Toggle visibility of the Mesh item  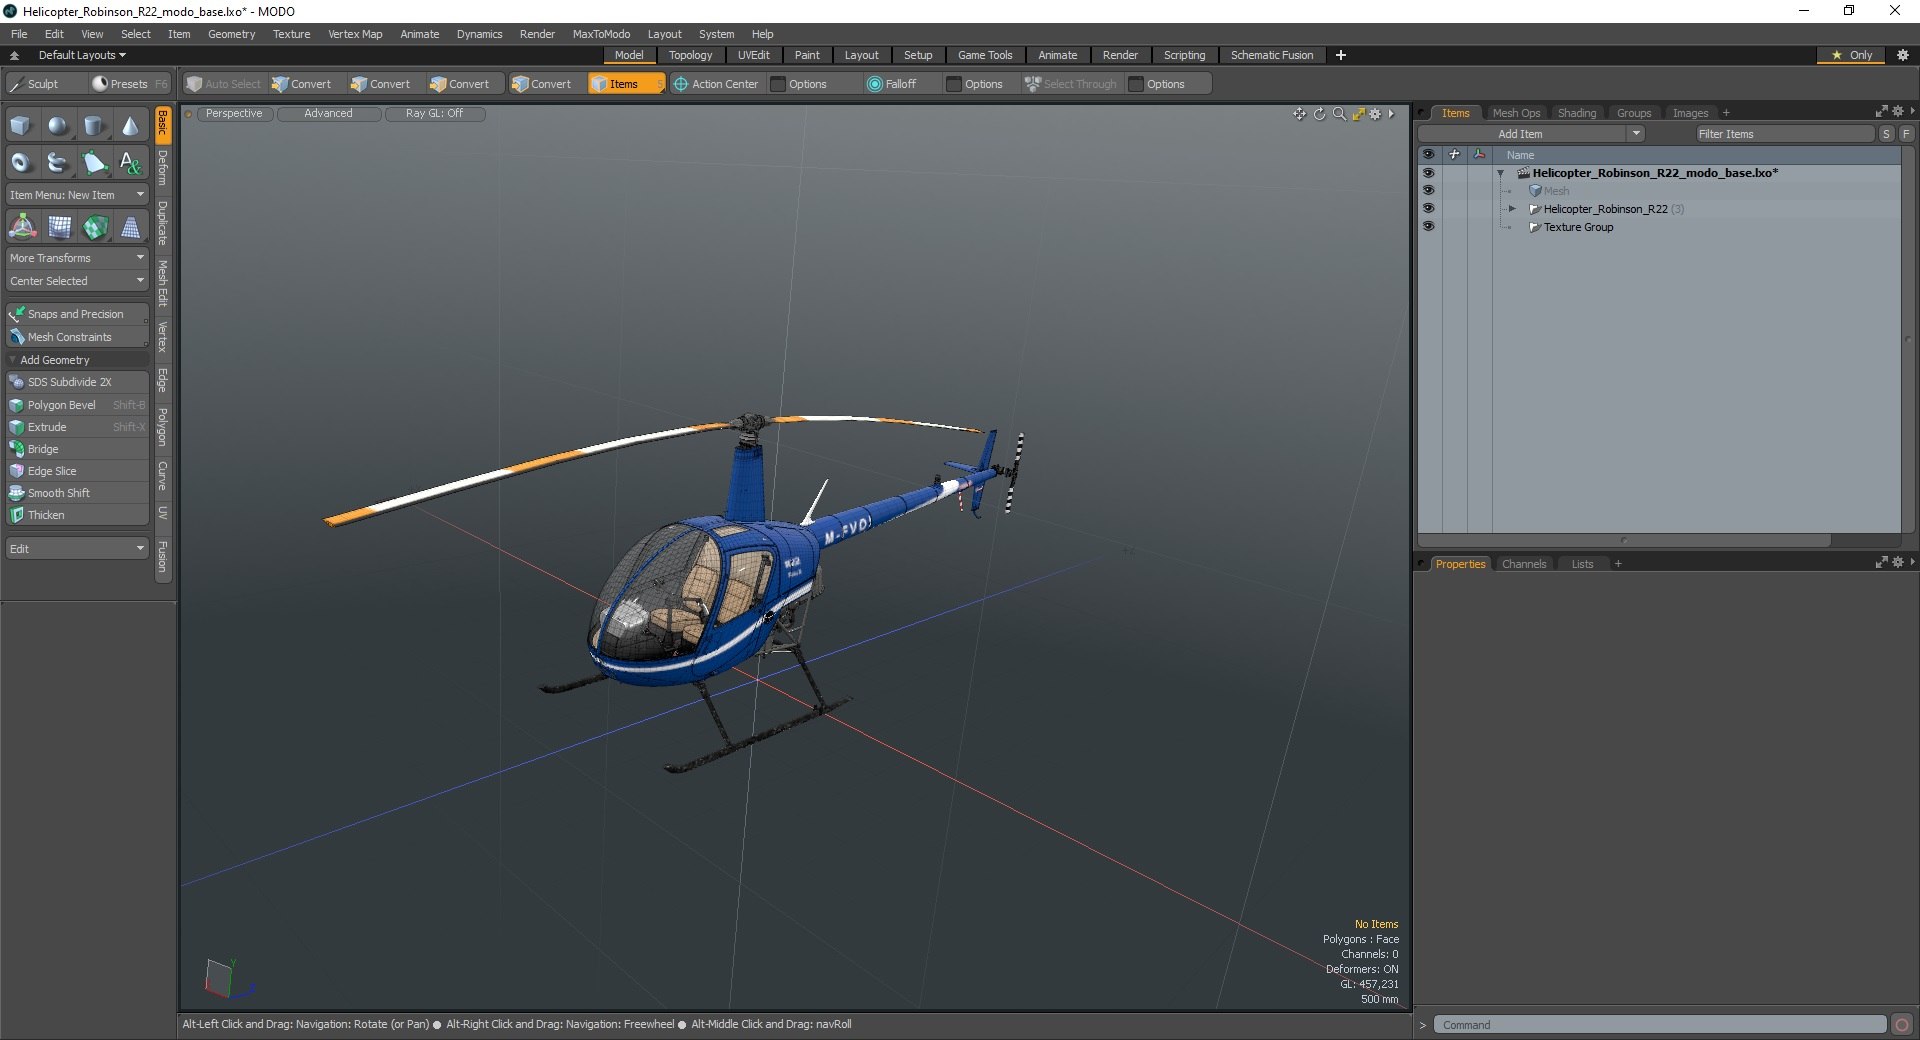(x=1428, y=191)
